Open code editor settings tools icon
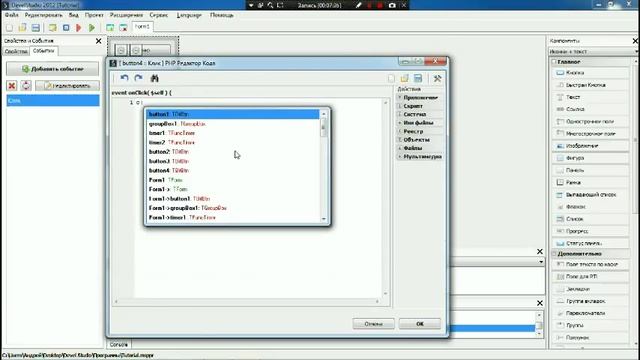Image resolution: width=640 pixels, height=360 pixels. click(x=437, y=78)
